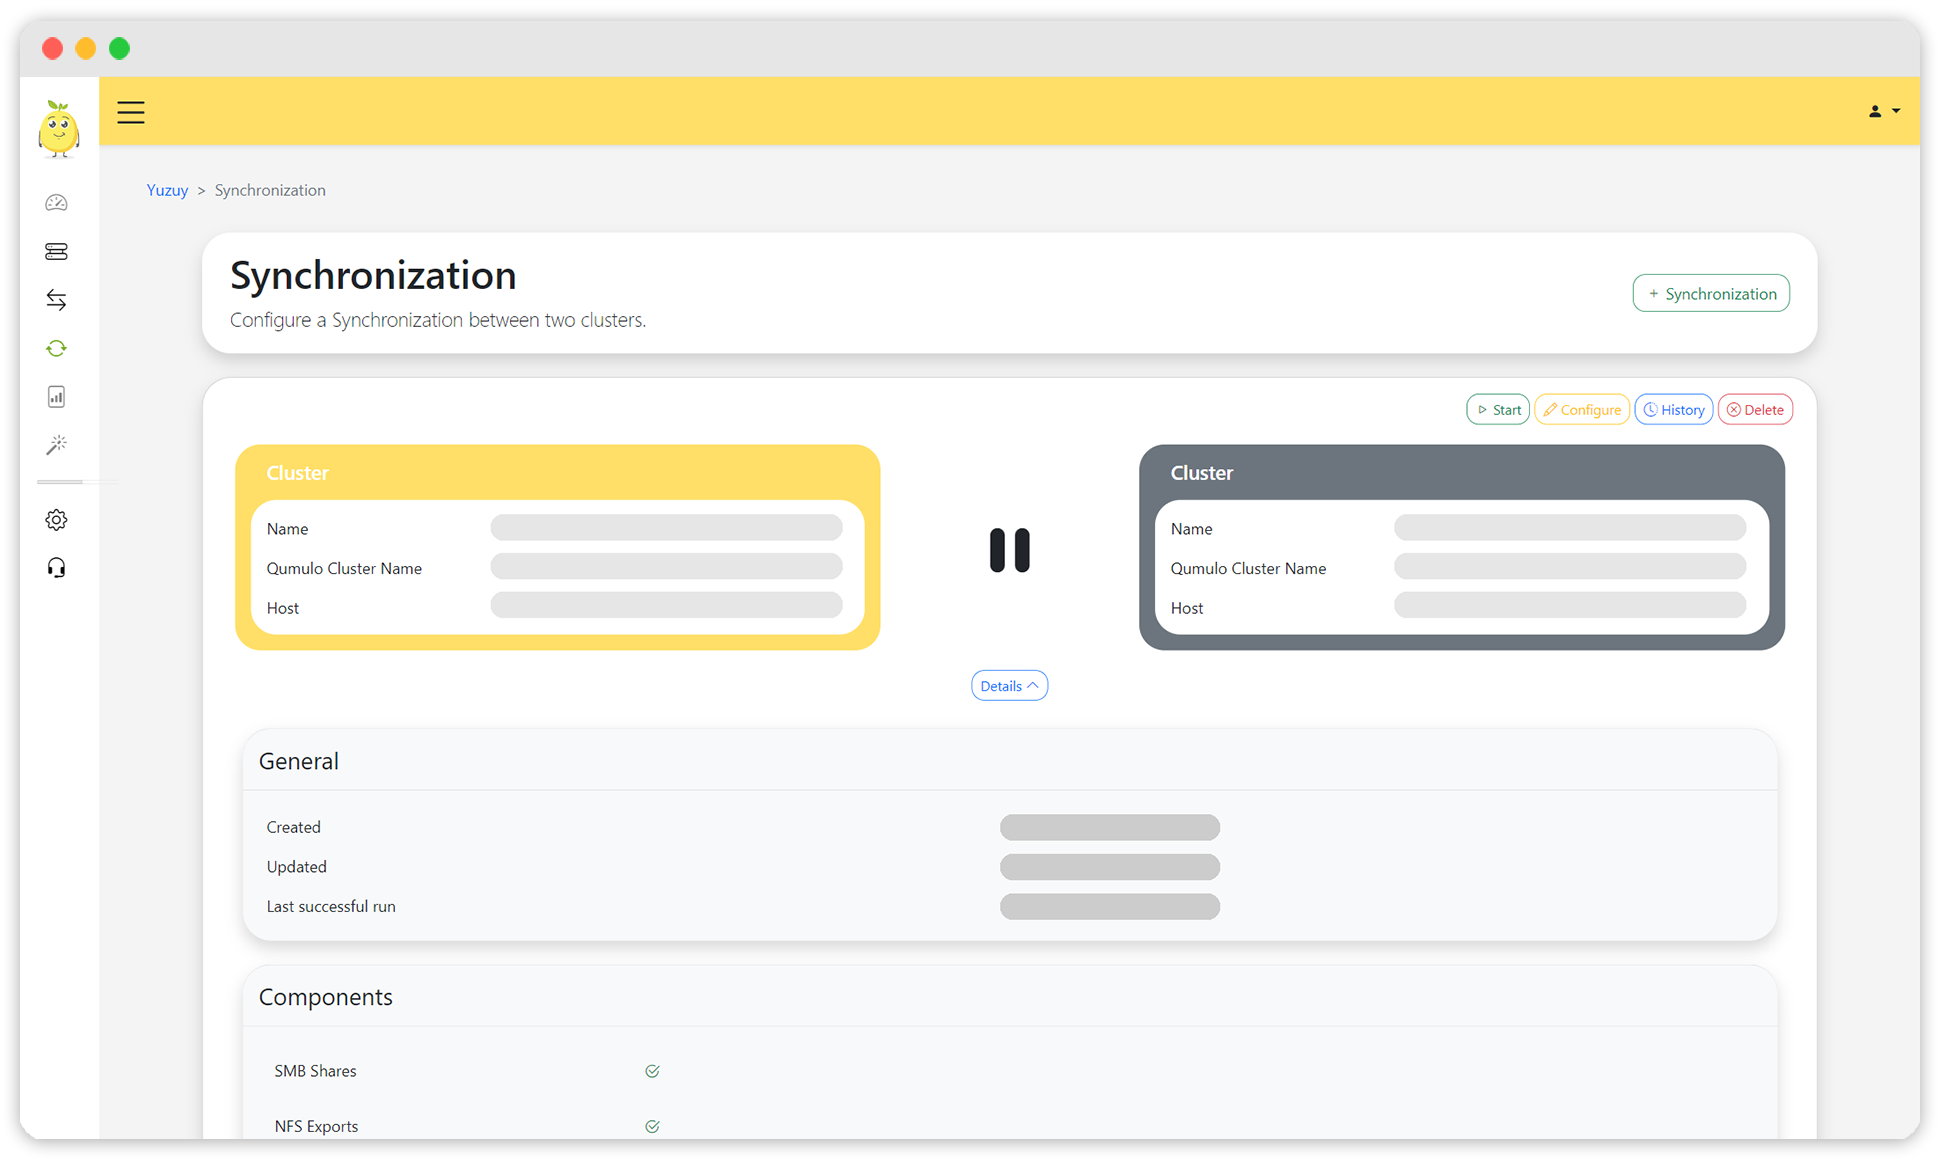Click the NFS Exports label
The image size is (1940, 1160).
316,1126
